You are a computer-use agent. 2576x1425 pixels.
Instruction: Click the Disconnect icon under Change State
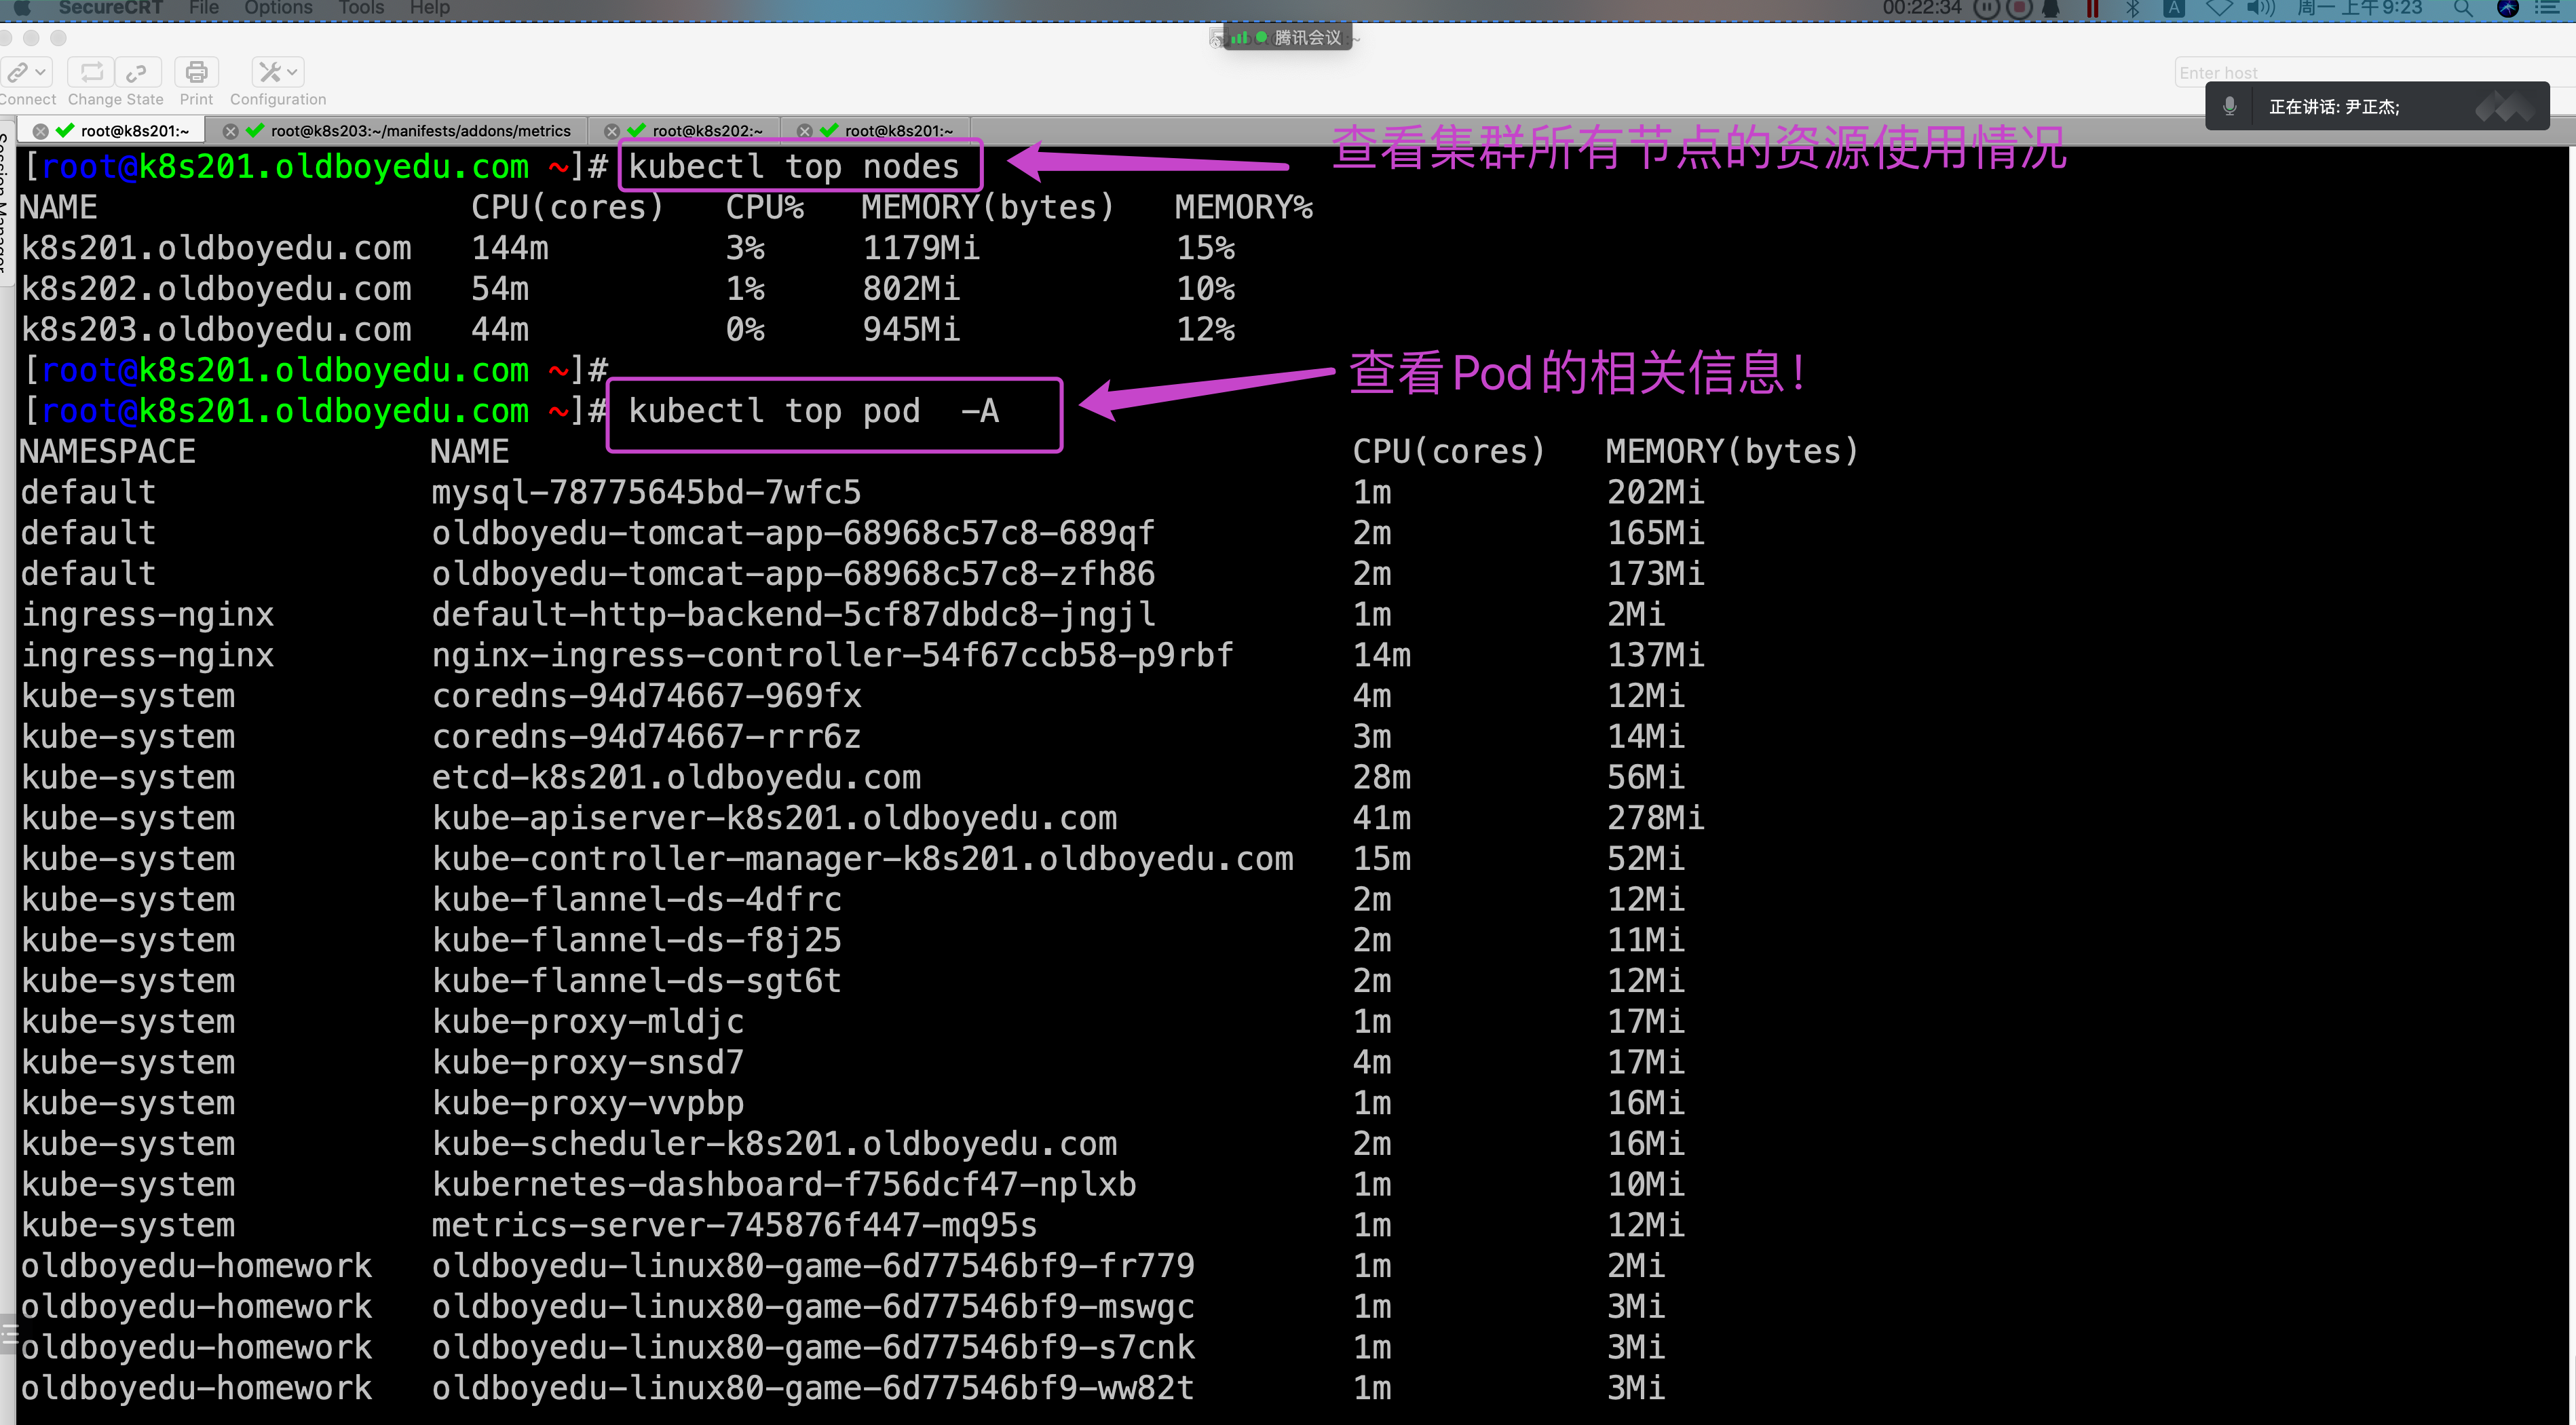[x=137, y=72]
